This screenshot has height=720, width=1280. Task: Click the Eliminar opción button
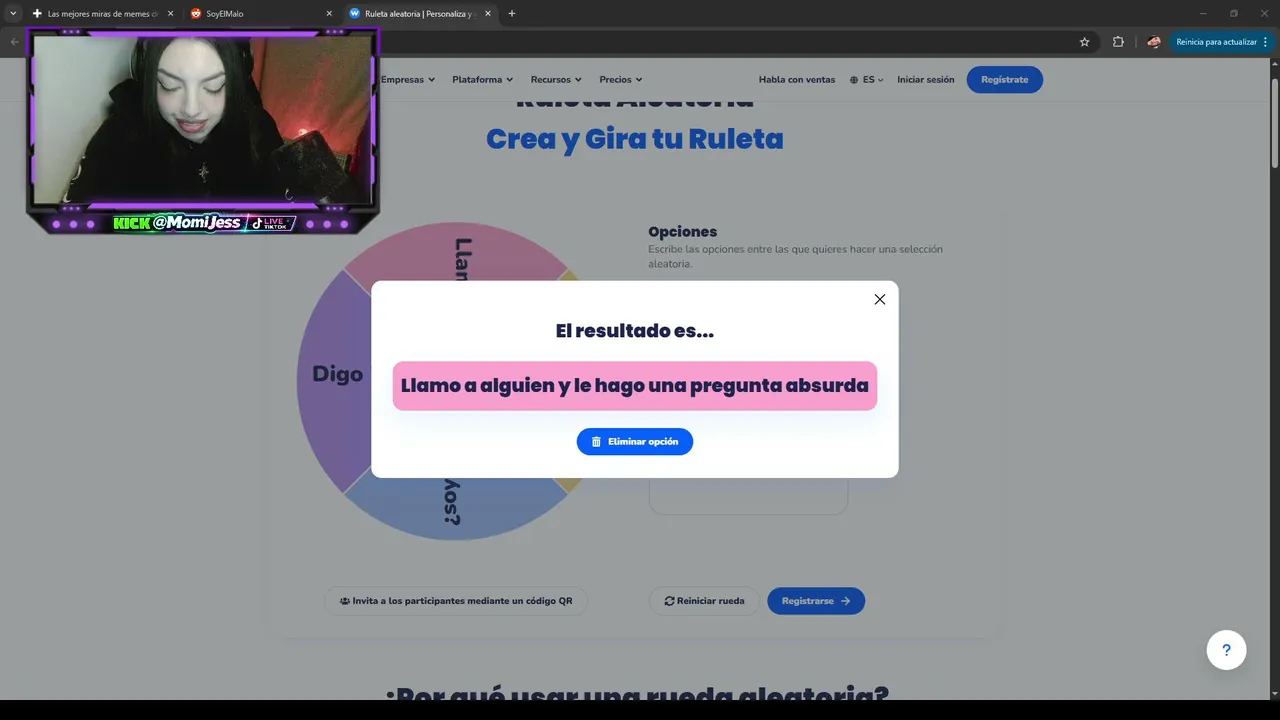(635, 442)
